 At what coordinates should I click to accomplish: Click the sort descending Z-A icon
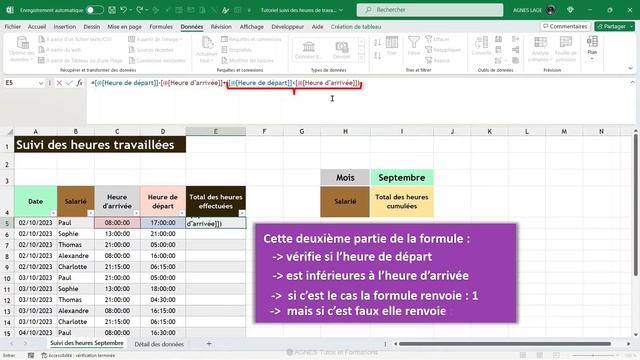(x=378, y=55)
